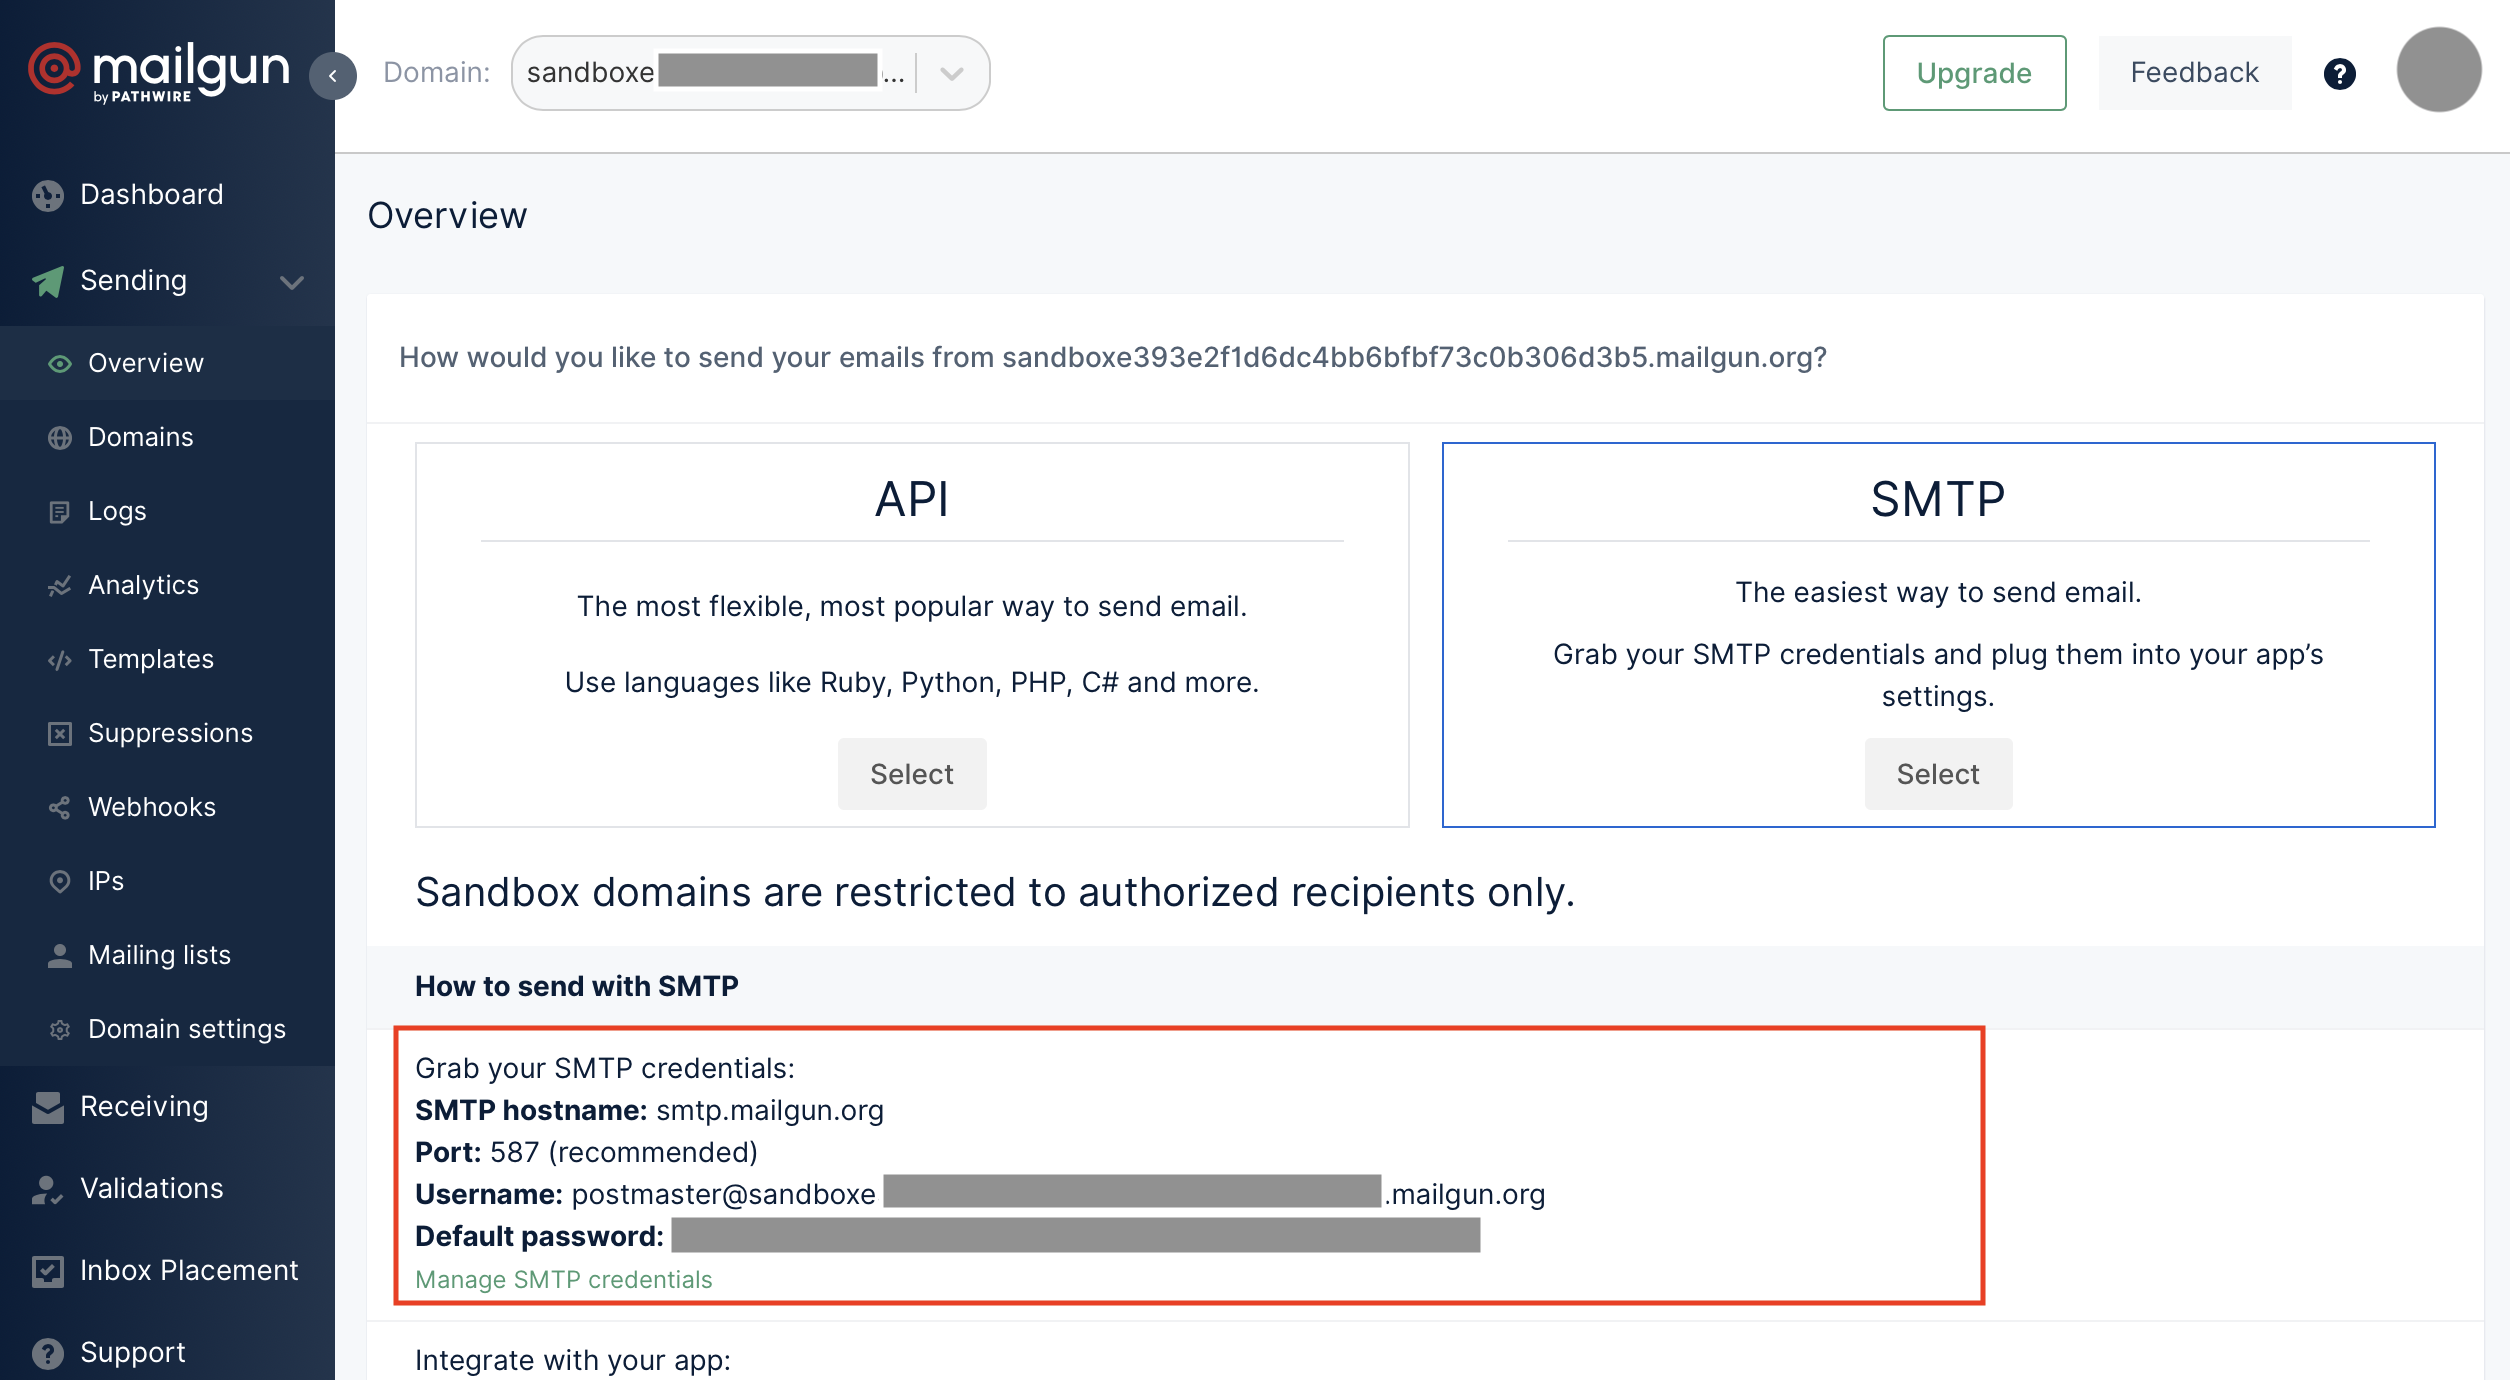Click the Webhooks share icon
Image resolution: width=2510 pixels, height=1380 pixels.
60,807
